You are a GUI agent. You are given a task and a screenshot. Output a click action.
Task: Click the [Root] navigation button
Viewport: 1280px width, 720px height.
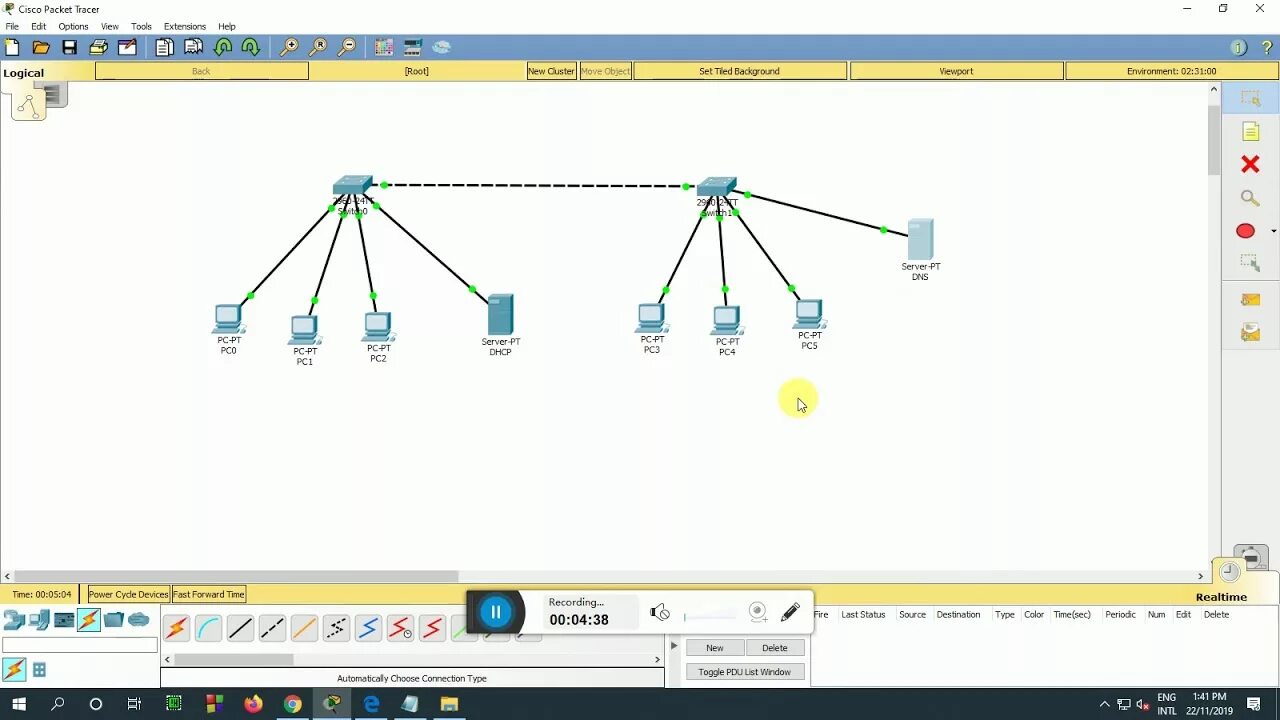(x=417, y=71)
